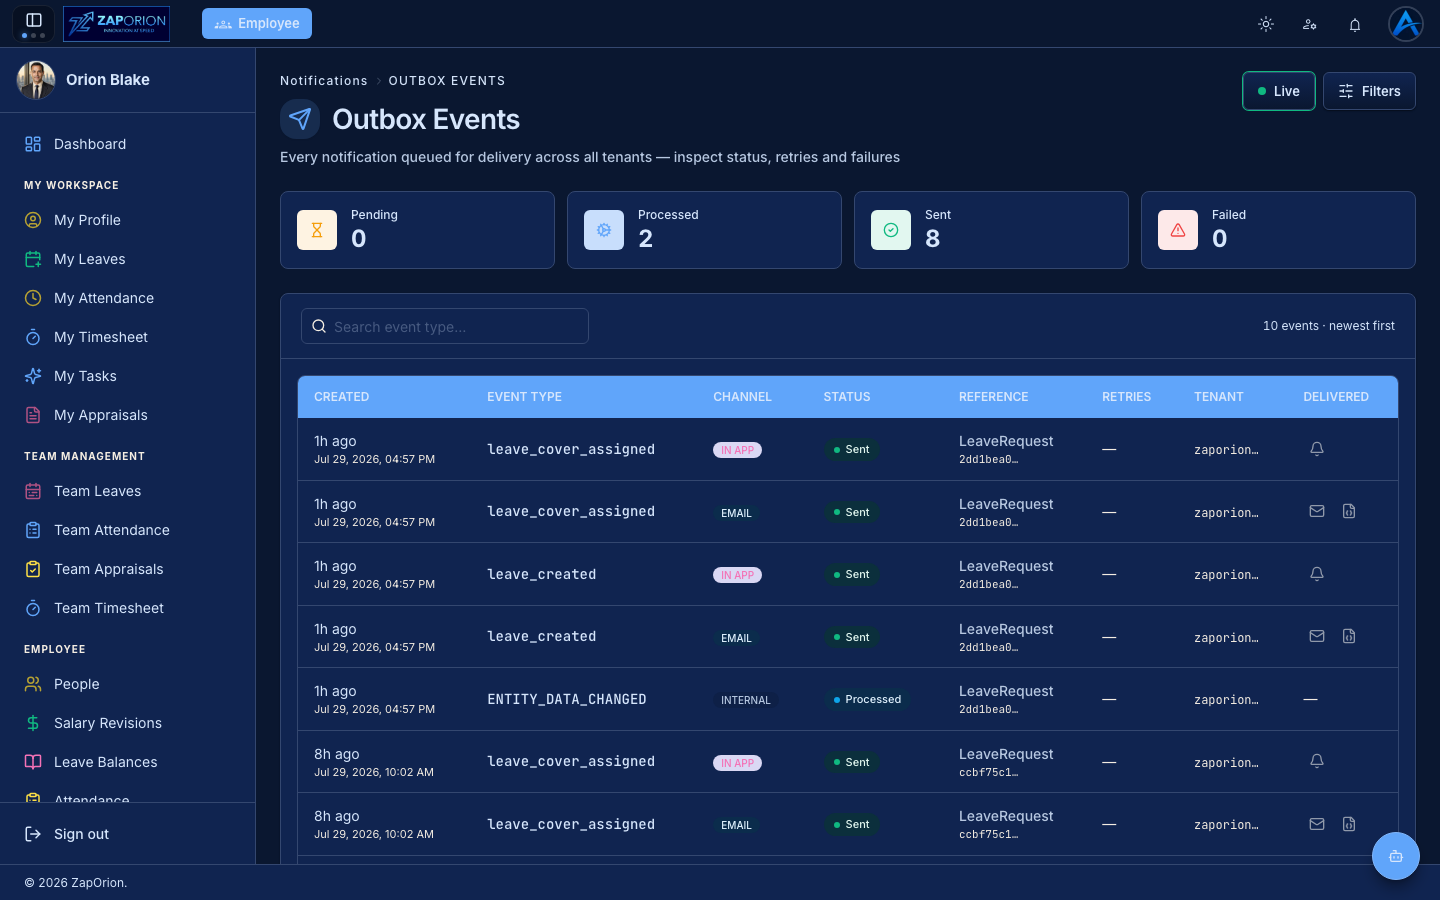Screen dimensions: 1440x900
Task: Open Team Attendance in sidebar
Action: [128, 530]
